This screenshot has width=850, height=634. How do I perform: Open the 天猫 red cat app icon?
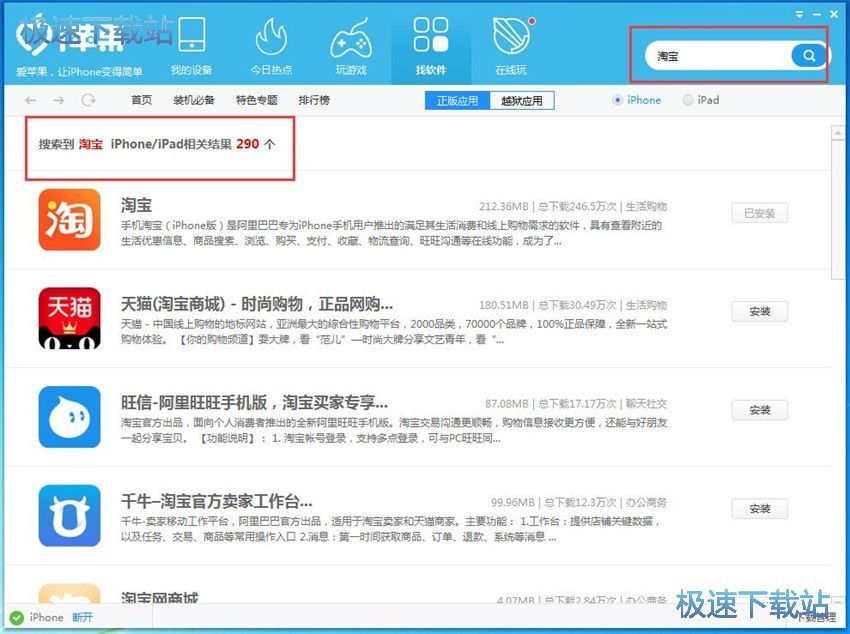tap(69, 318)
